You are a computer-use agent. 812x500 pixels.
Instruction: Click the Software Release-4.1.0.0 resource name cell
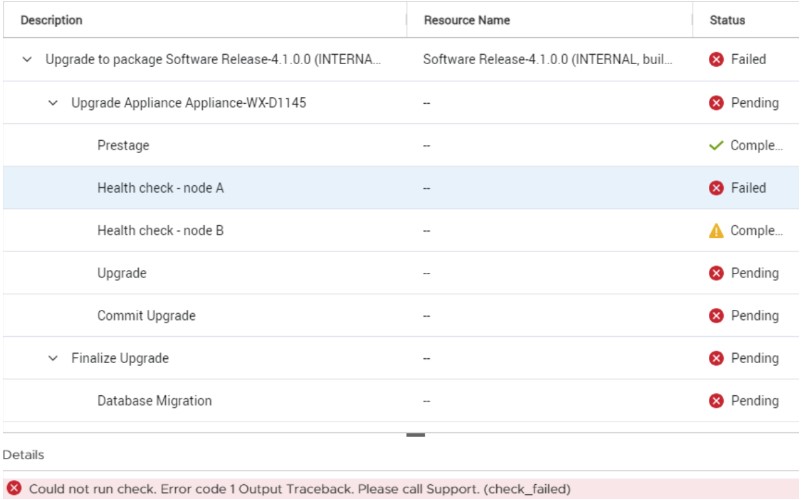pos(547,60)
